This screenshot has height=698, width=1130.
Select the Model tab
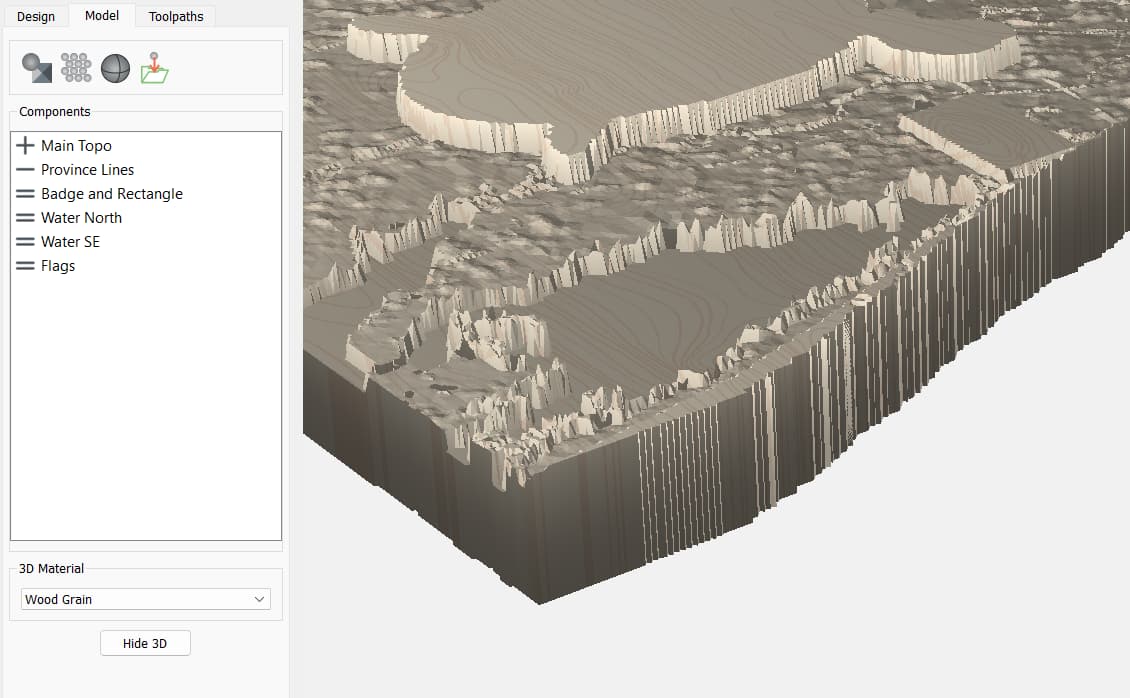click(102, 16)
